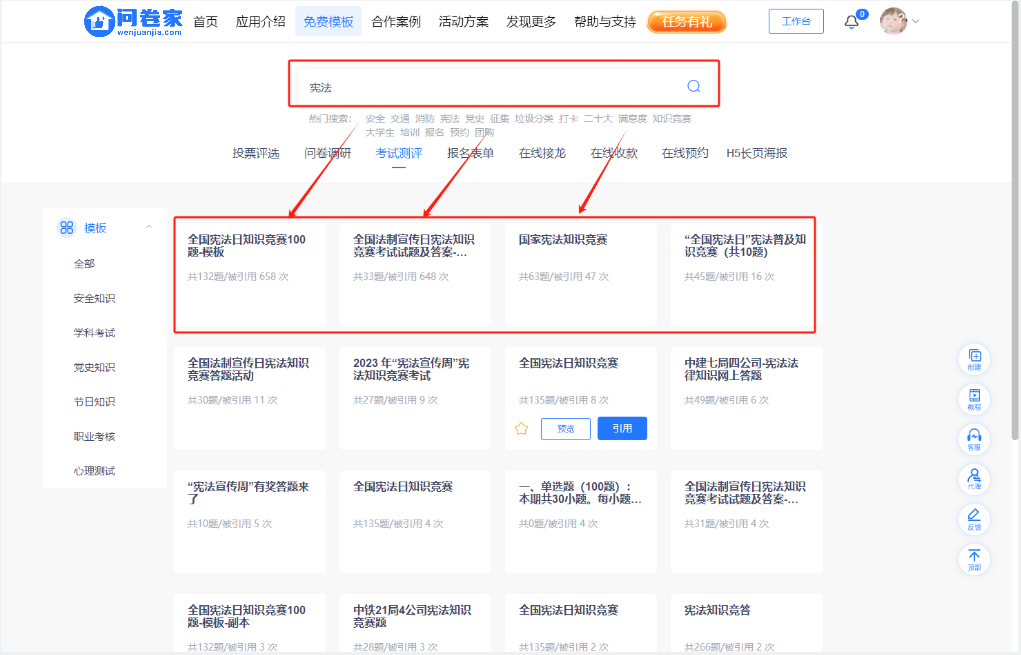The width and height of the screenshot is (1021, 655).
Task: Open the 工作台 button
Action: coord(796,21)
